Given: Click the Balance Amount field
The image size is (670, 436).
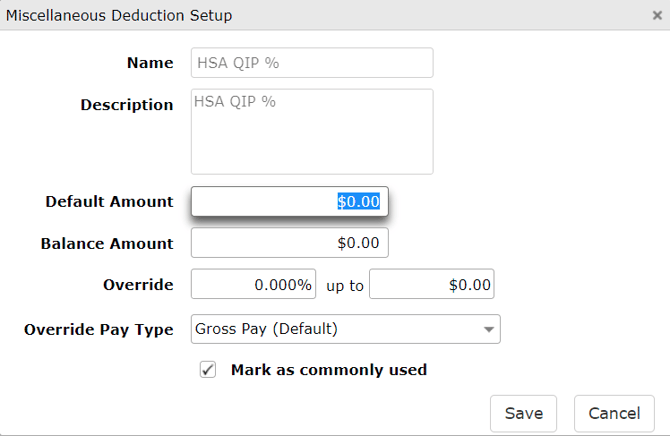Looking at the screenshot, I should 289,243.
